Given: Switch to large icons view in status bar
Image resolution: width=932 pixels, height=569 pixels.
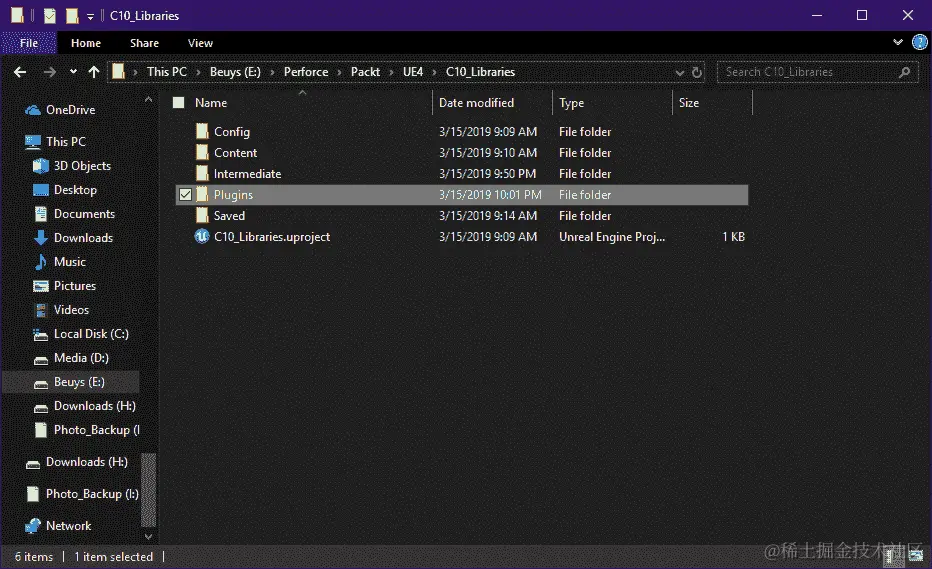Looking at the screenshot, I should (x=915, y=556).
